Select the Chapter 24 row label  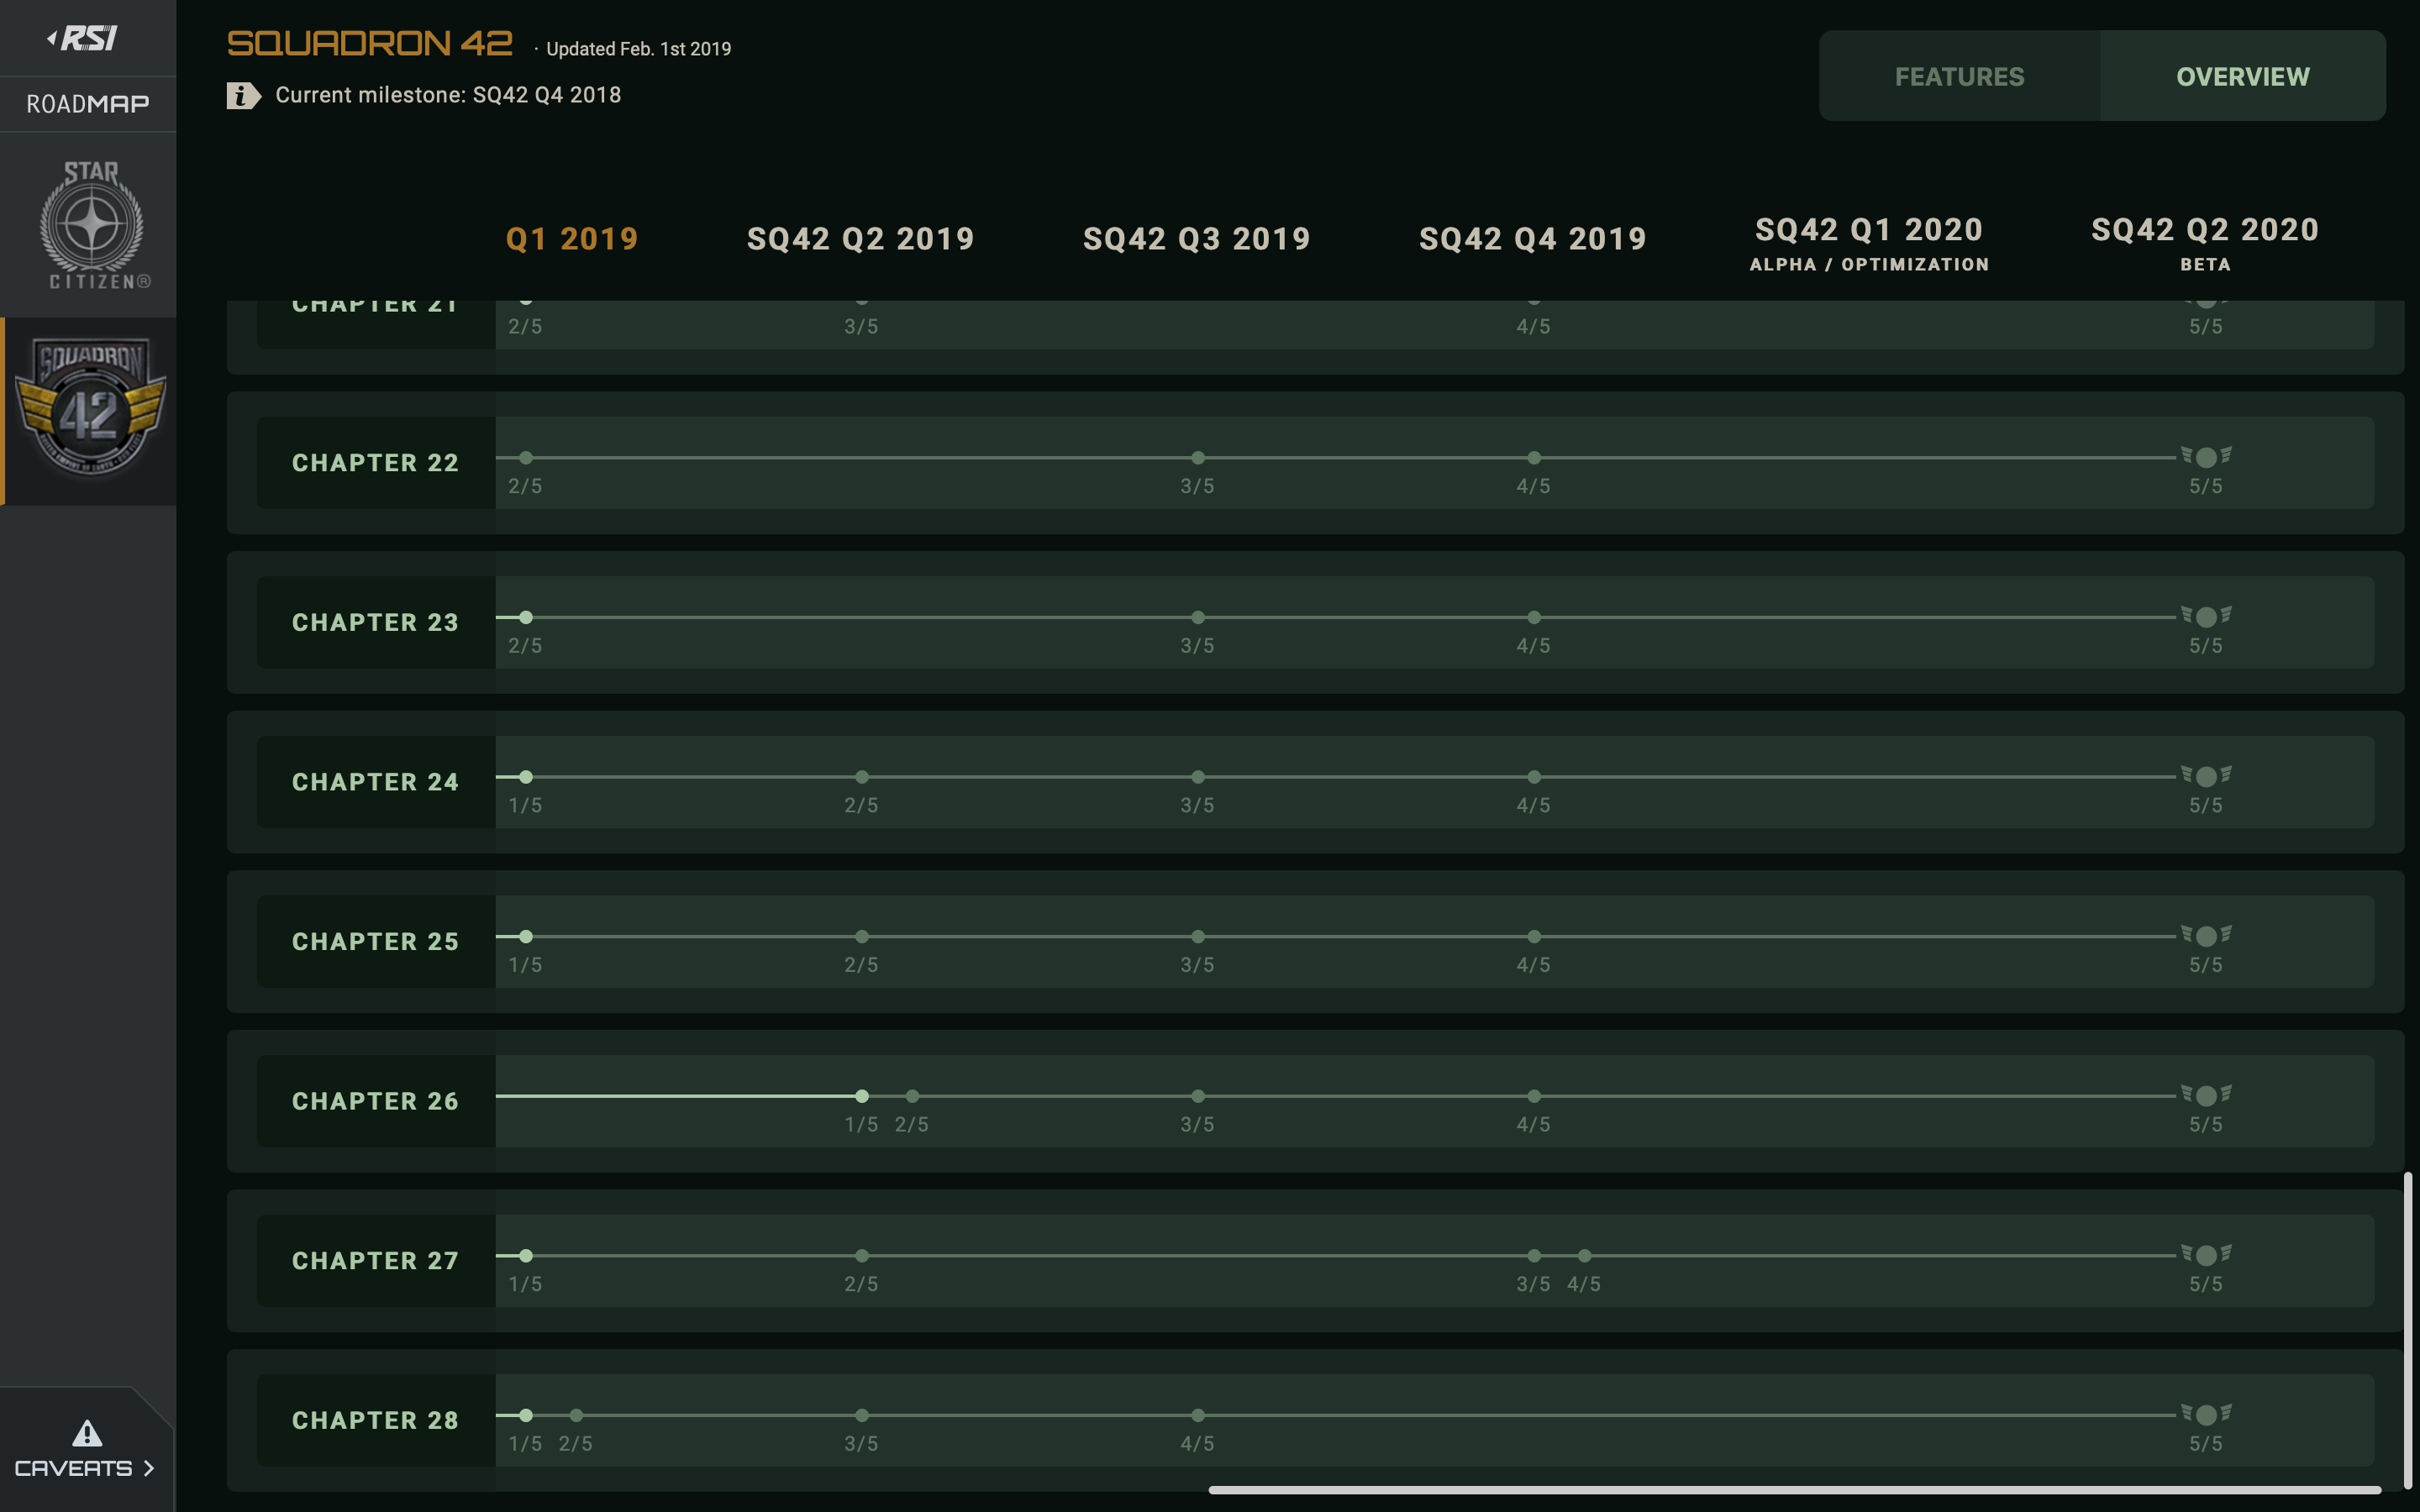375,782
